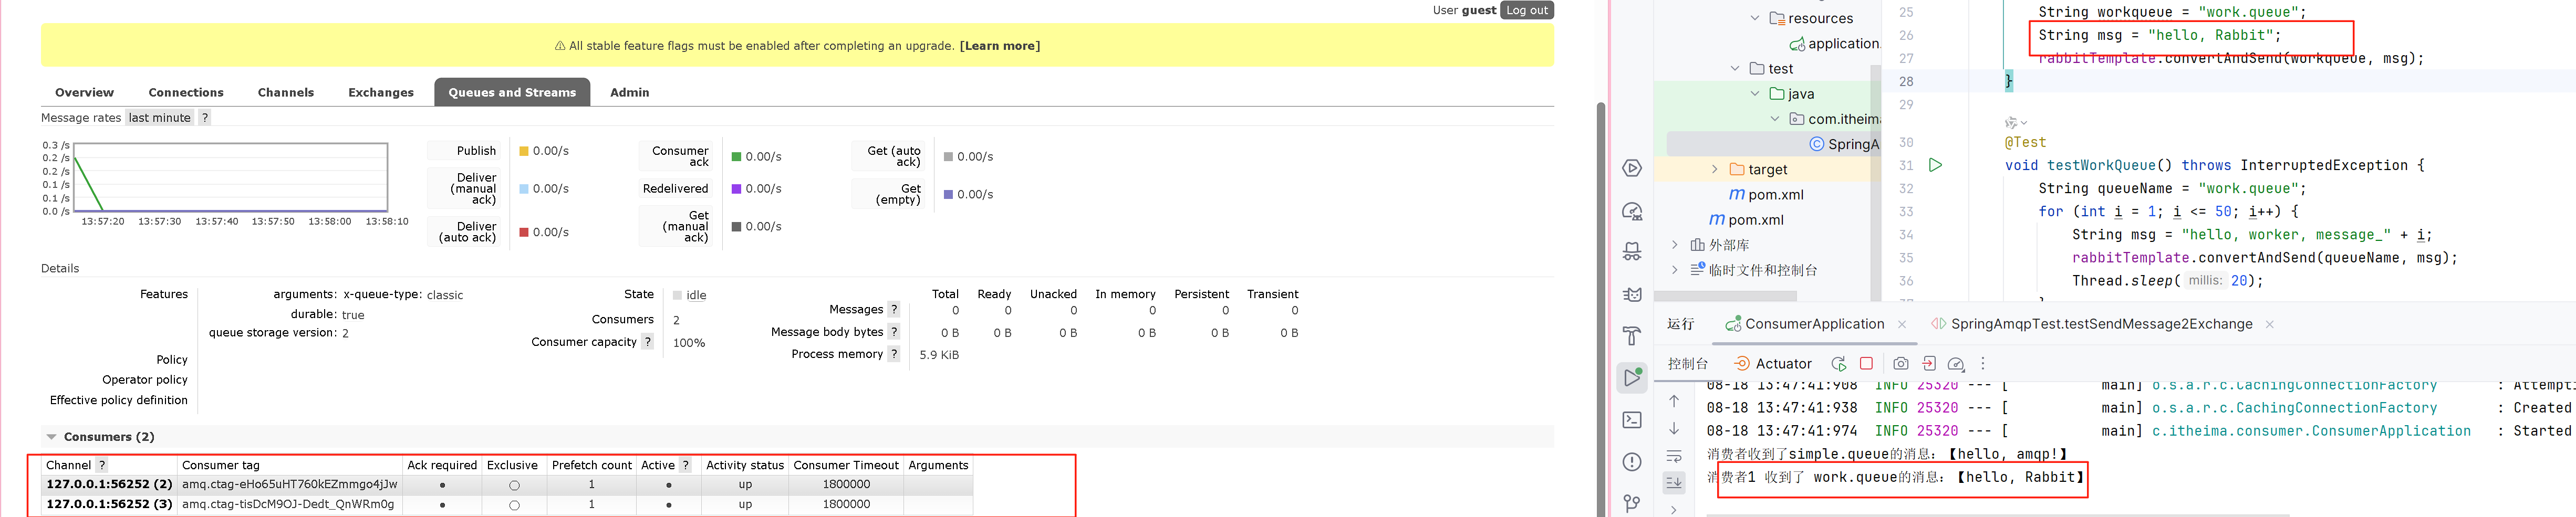2576x517 pixels.
Task: Open the Terminal tool window icon
Action: click(x=1632, y=420)
